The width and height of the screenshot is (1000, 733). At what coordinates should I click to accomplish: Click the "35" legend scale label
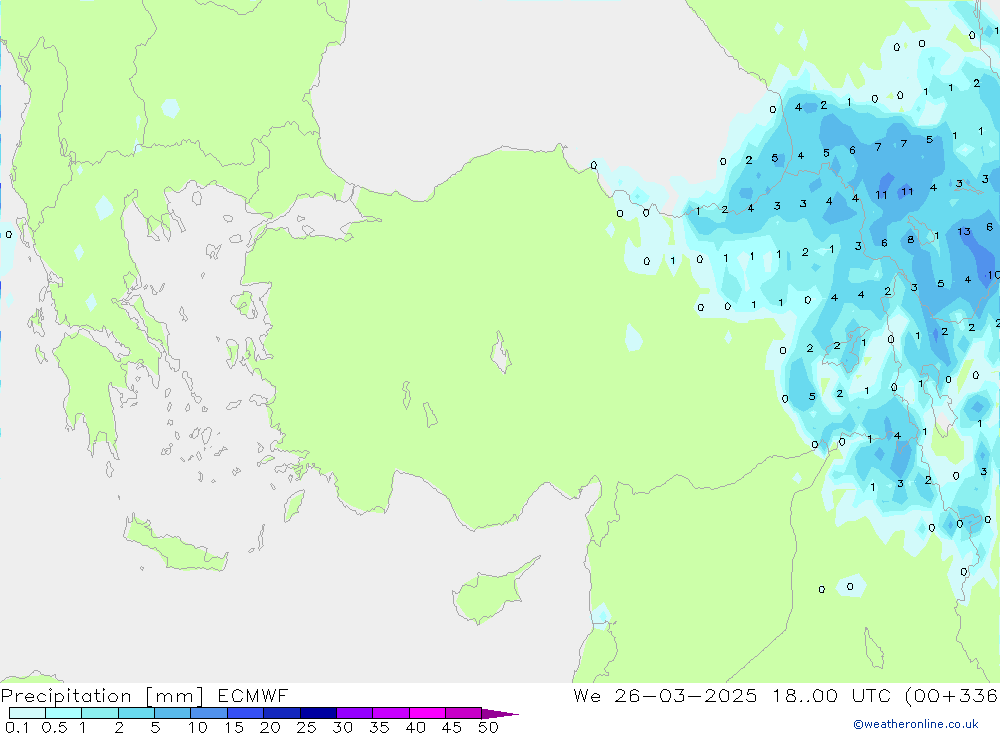click(x=379, y=727)
